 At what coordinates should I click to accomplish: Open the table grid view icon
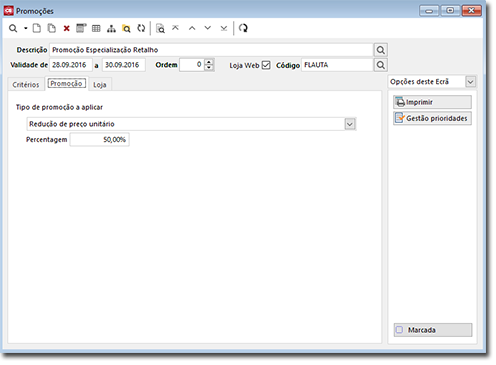point(96,29)
